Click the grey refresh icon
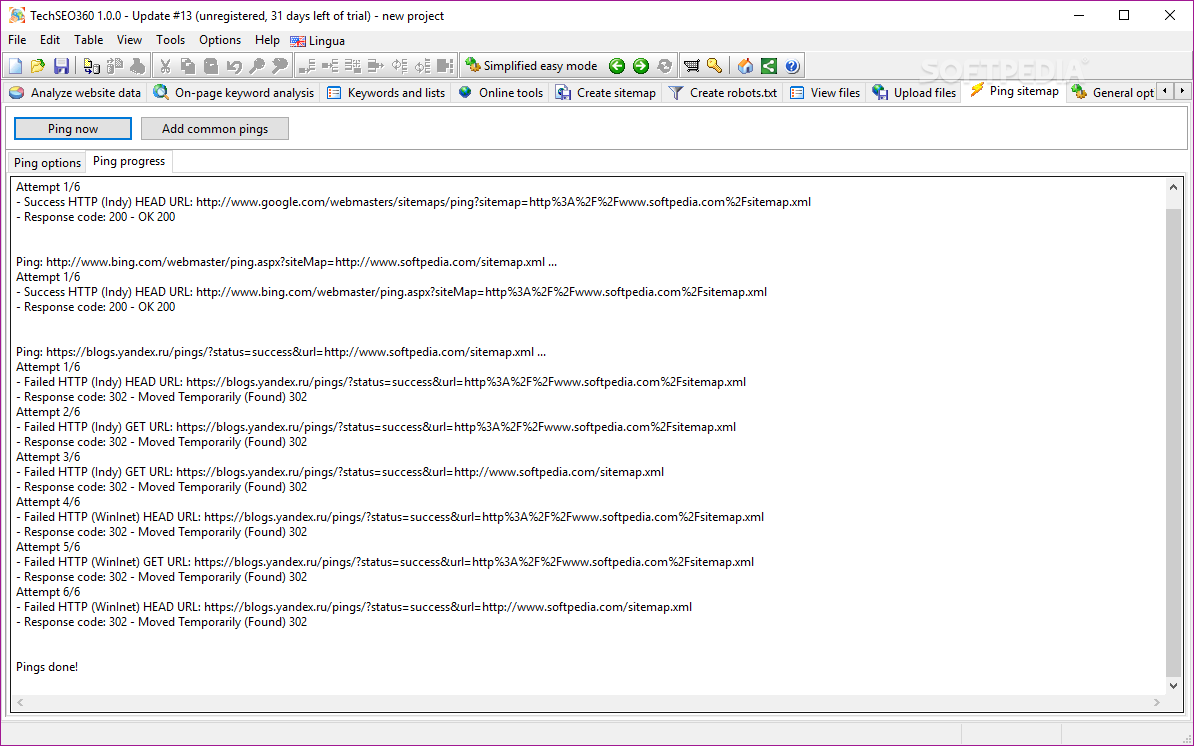1194x746 pixels. coord(664,66)
